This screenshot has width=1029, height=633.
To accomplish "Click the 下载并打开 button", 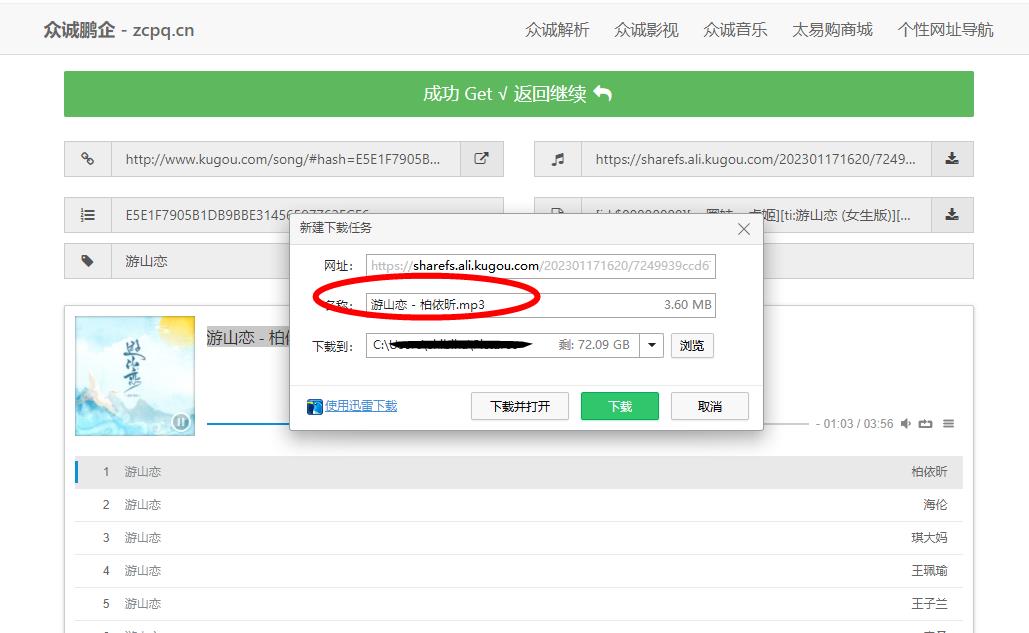I will tap(520, 407).
